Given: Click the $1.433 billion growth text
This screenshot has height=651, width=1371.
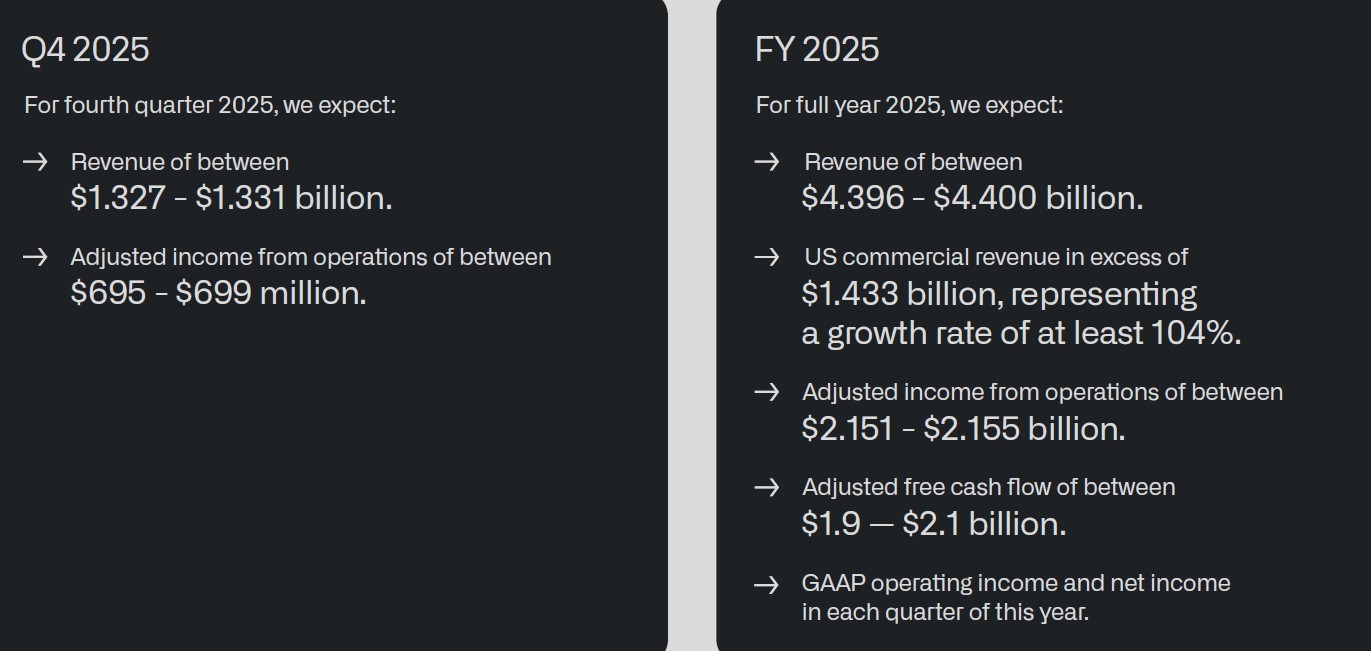Looking at the screenshot, I should point(999,294).
